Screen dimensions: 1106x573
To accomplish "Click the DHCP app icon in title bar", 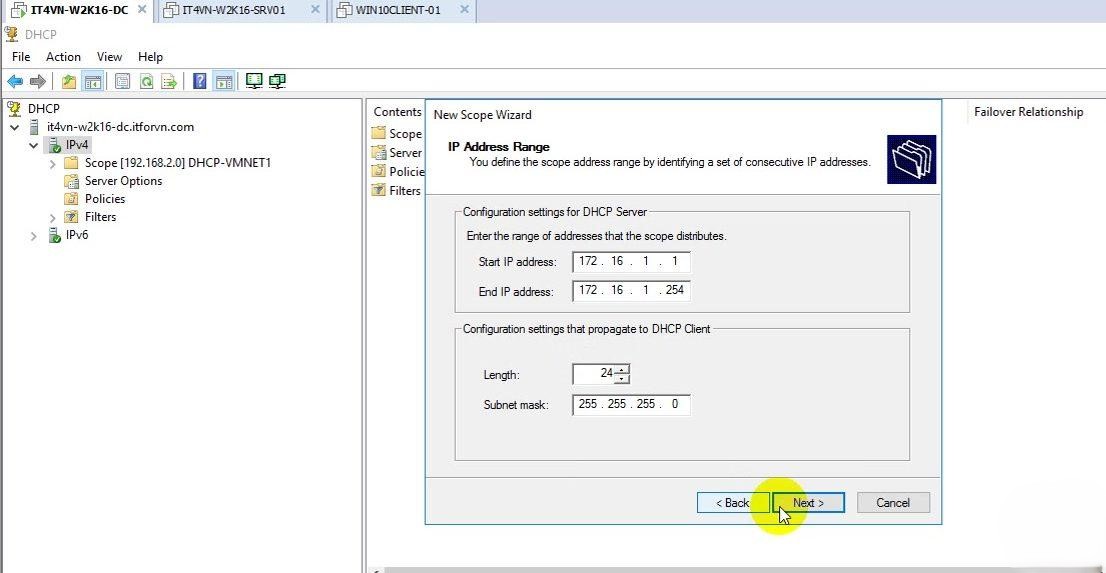I will click(x=11, y=35).
